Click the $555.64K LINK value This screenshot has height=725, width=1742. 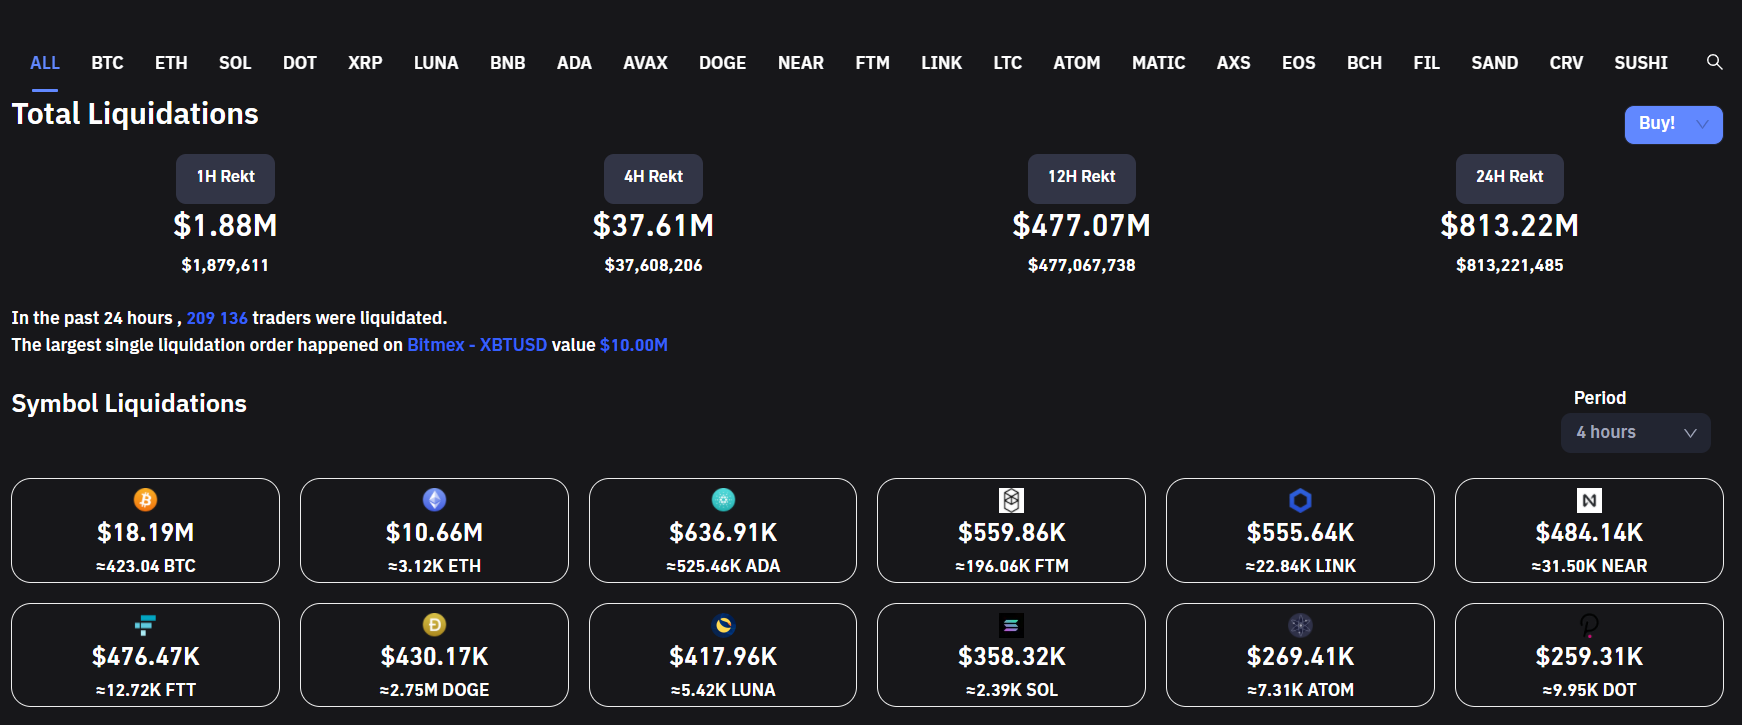pyautogui.click(x=1300, y=533)
